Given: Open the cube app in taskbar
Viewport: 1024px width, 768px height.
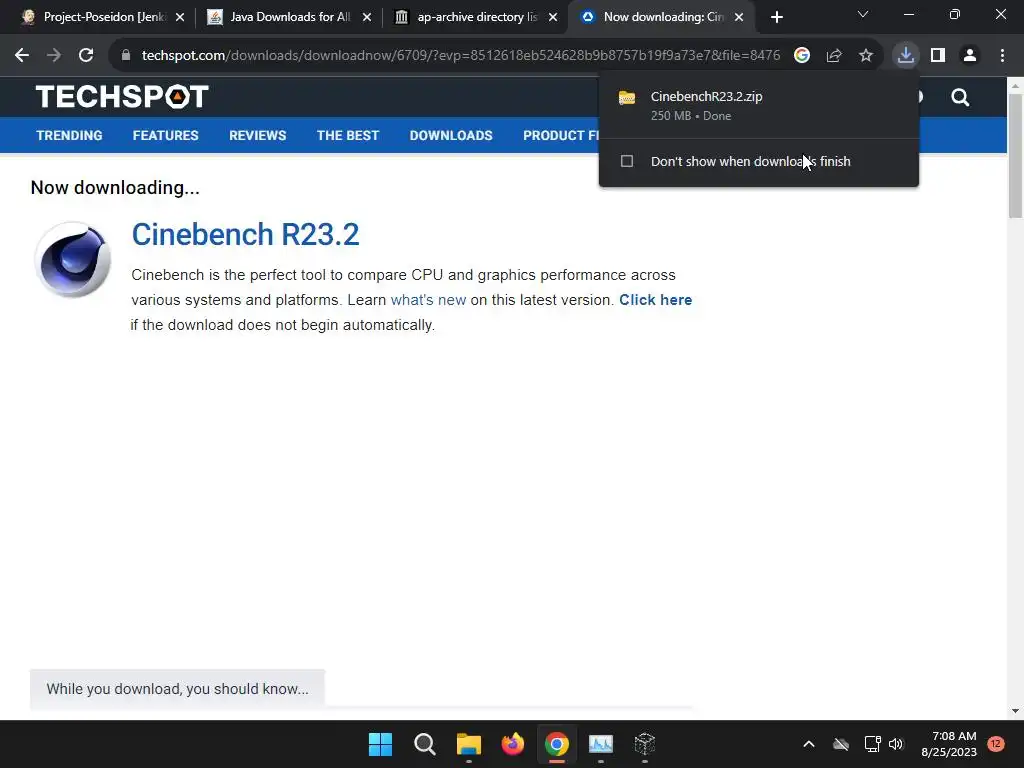Looking at the screenshot, I should pos(645,744).
